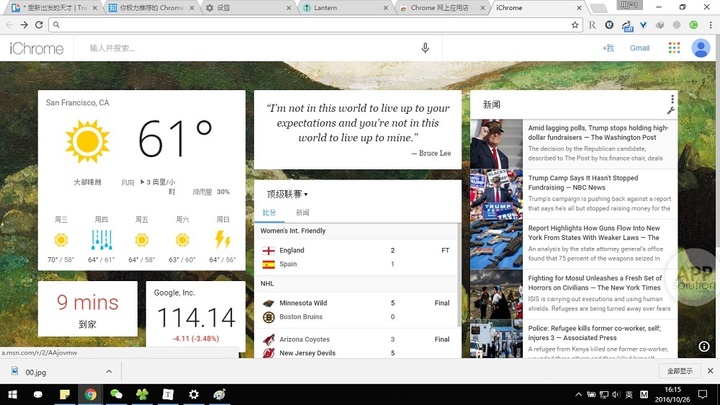Switch to the Lantern browser tab
Viewport: 720px width, 405px height.
point(344,8)
